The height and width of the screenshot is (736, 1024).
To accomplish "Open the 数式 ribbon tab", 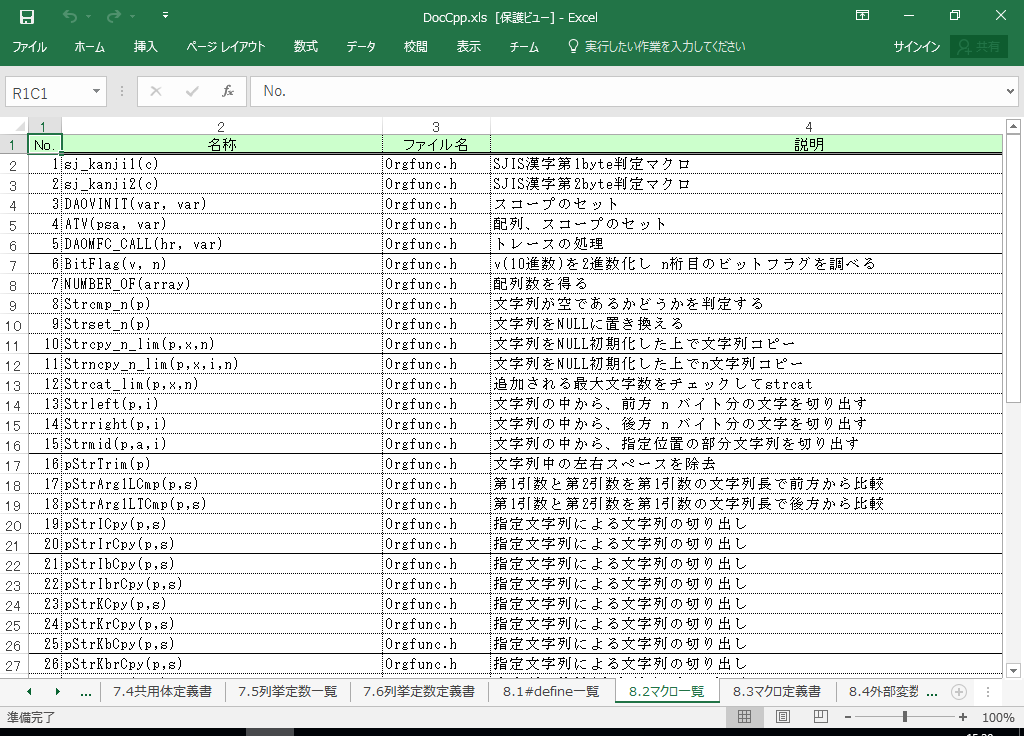I will 305,47.
